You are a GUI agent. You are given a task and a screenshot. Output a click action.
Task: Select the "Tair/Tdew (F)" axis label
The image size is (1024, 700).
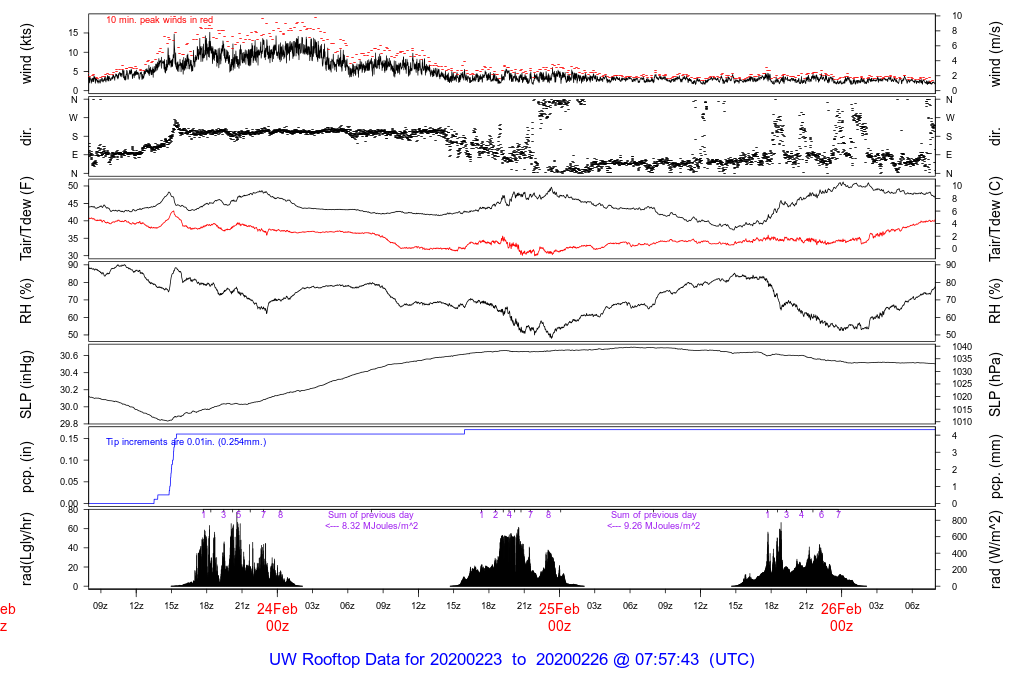pyautogui.click(x=26, y=219)
